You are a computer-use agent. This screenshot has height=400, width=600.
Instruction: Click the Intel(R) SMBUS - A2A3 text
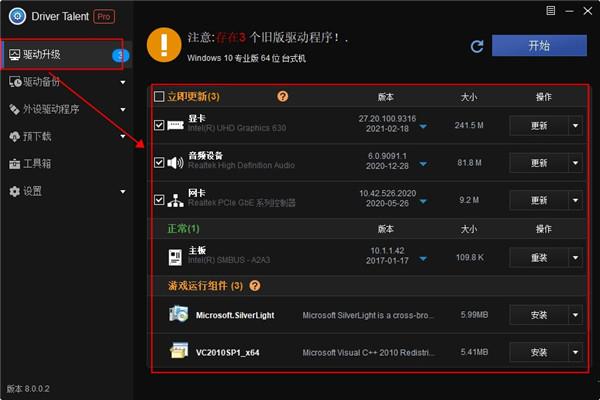[229, 260]
